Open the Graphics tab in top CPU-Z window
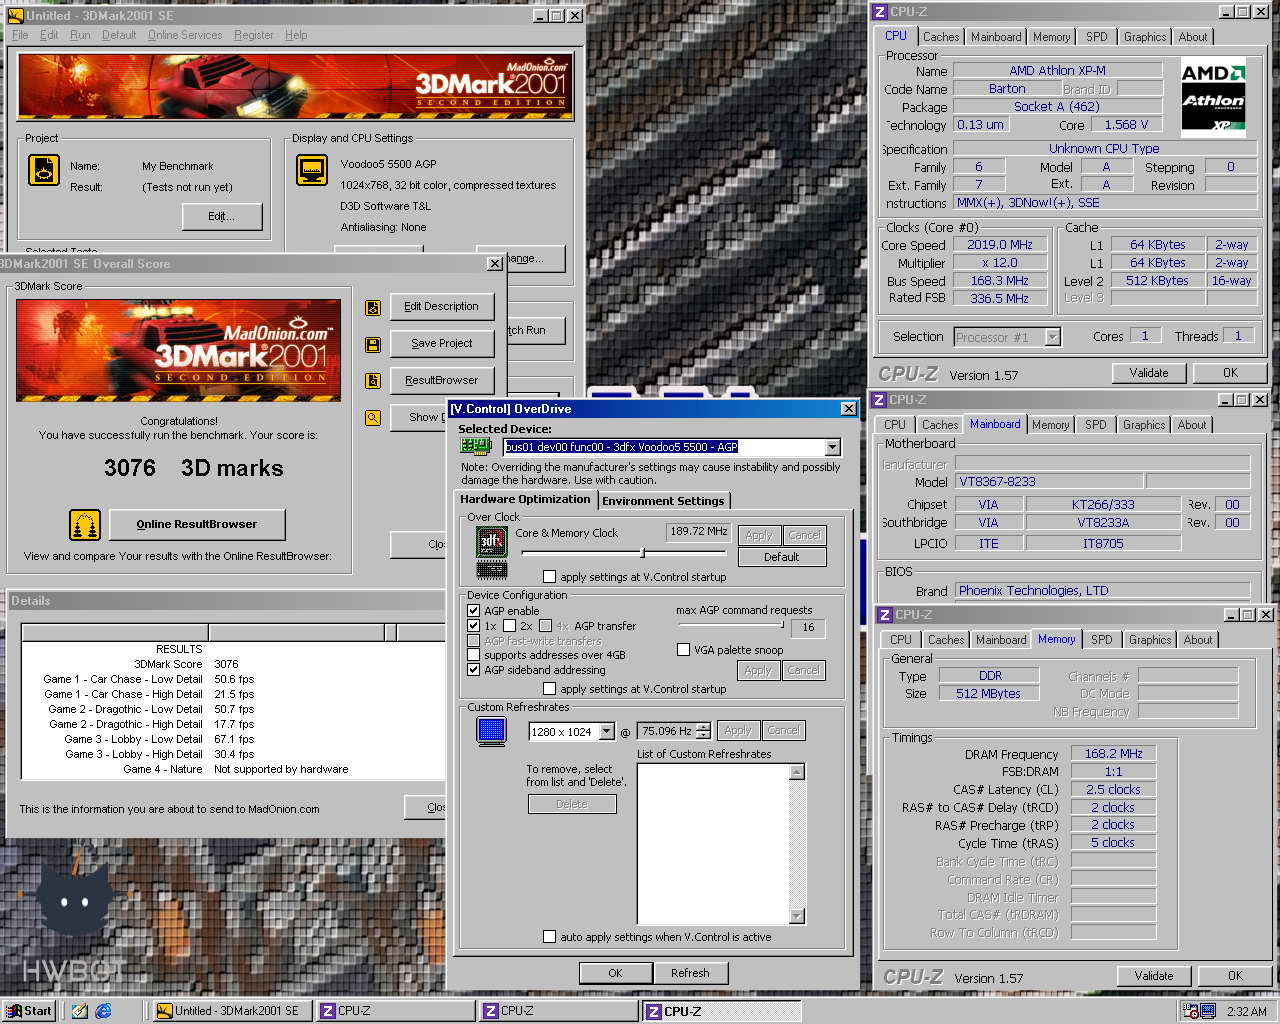The width and height of the screenshot is (1280, 1024). click(x=1145, y=37)
